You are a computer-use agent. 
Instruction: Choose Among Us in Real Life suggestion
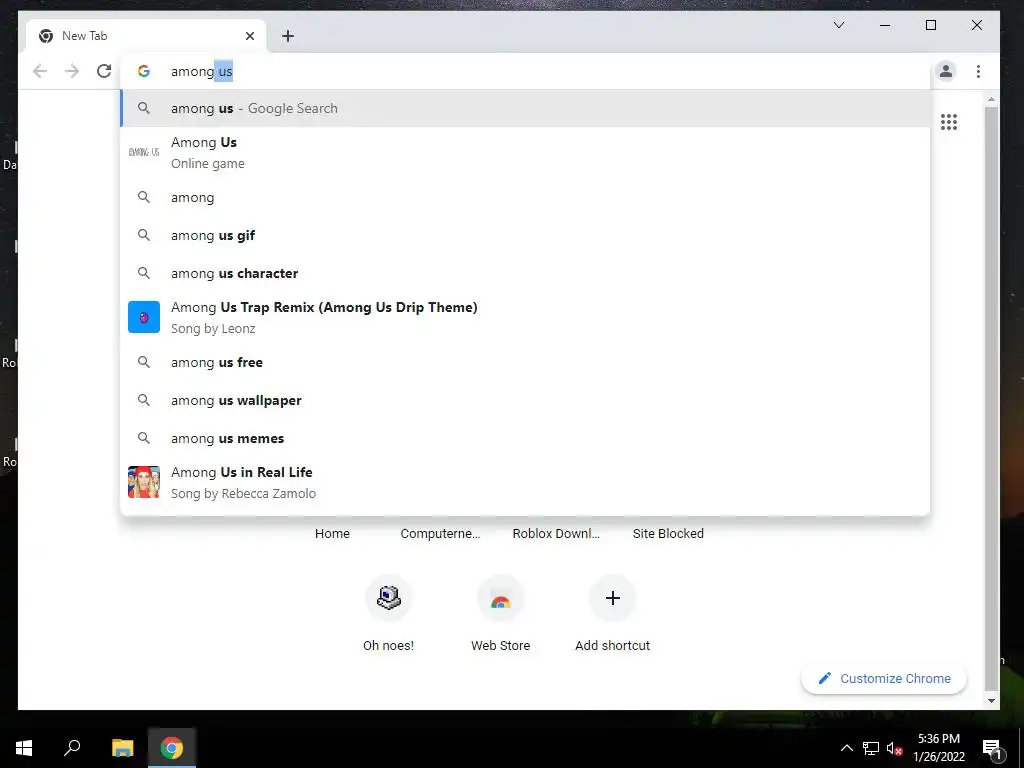coord(525,482)
